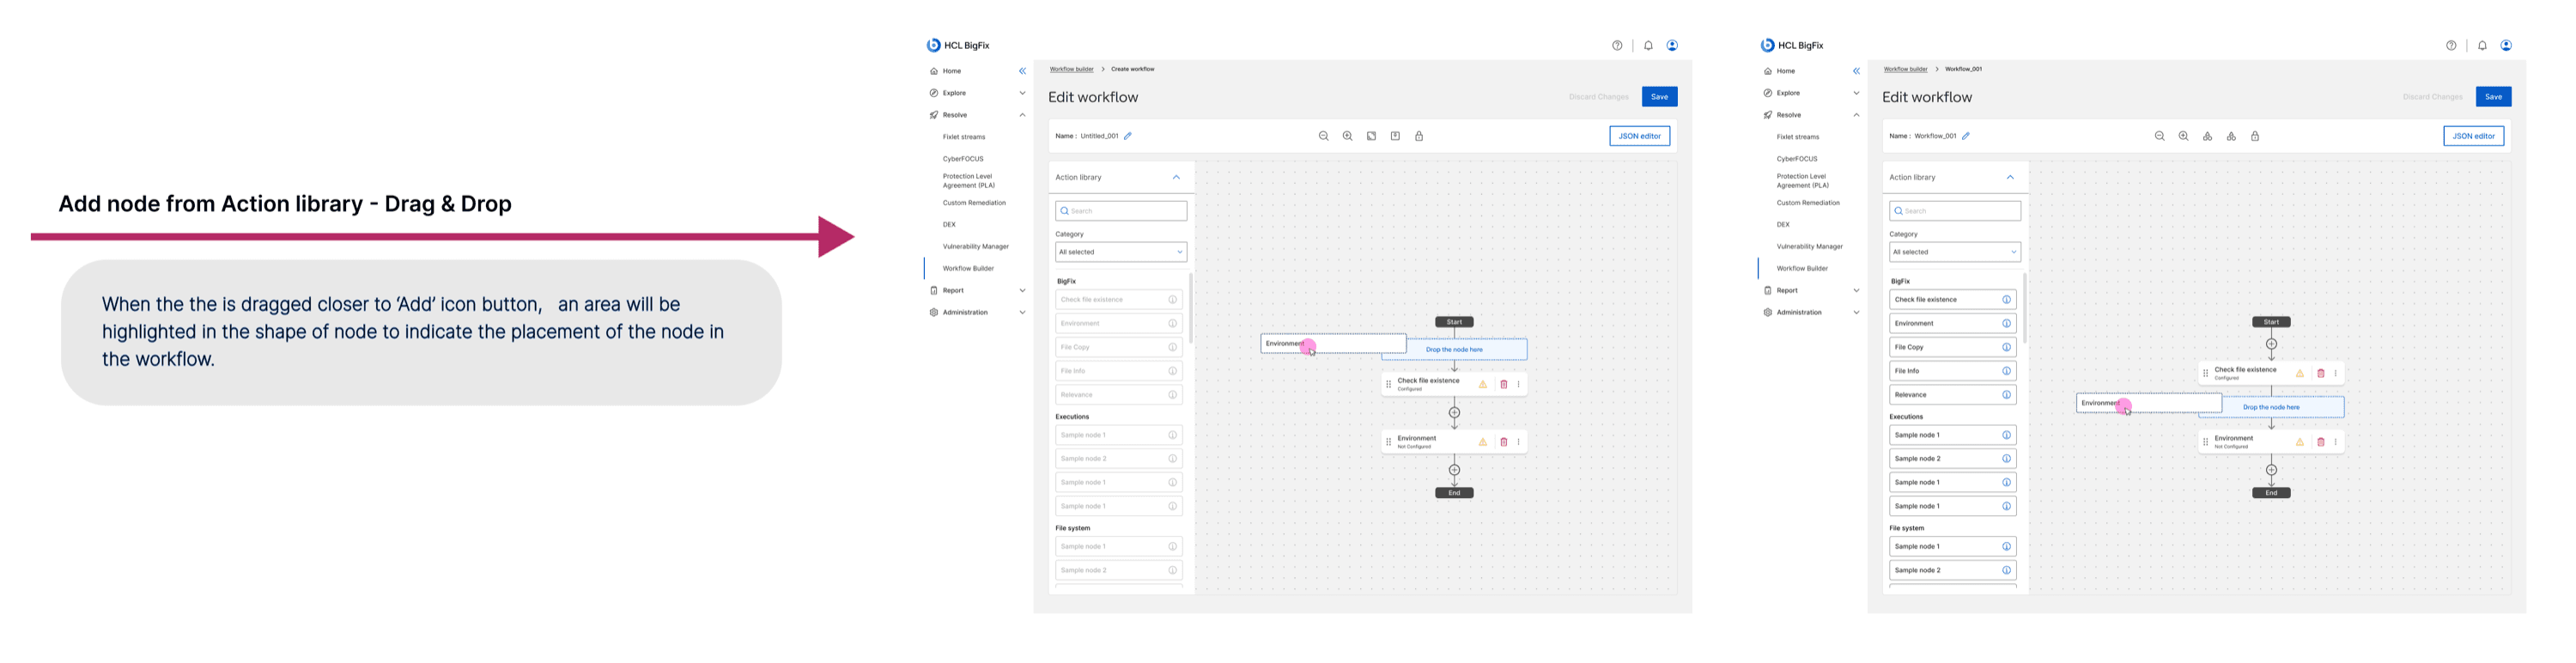The width and height of the screenshot is (2576, 663).
Task: Expand Administration menu on Workflow_001 screen
Action: pos(1856,313)
